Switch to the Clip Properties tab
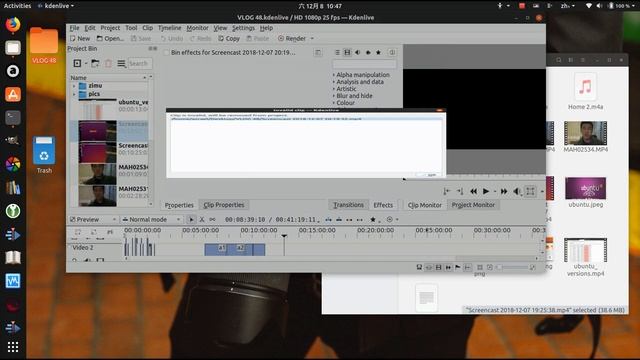The image size is (640, 360). [x=224, y=205]
